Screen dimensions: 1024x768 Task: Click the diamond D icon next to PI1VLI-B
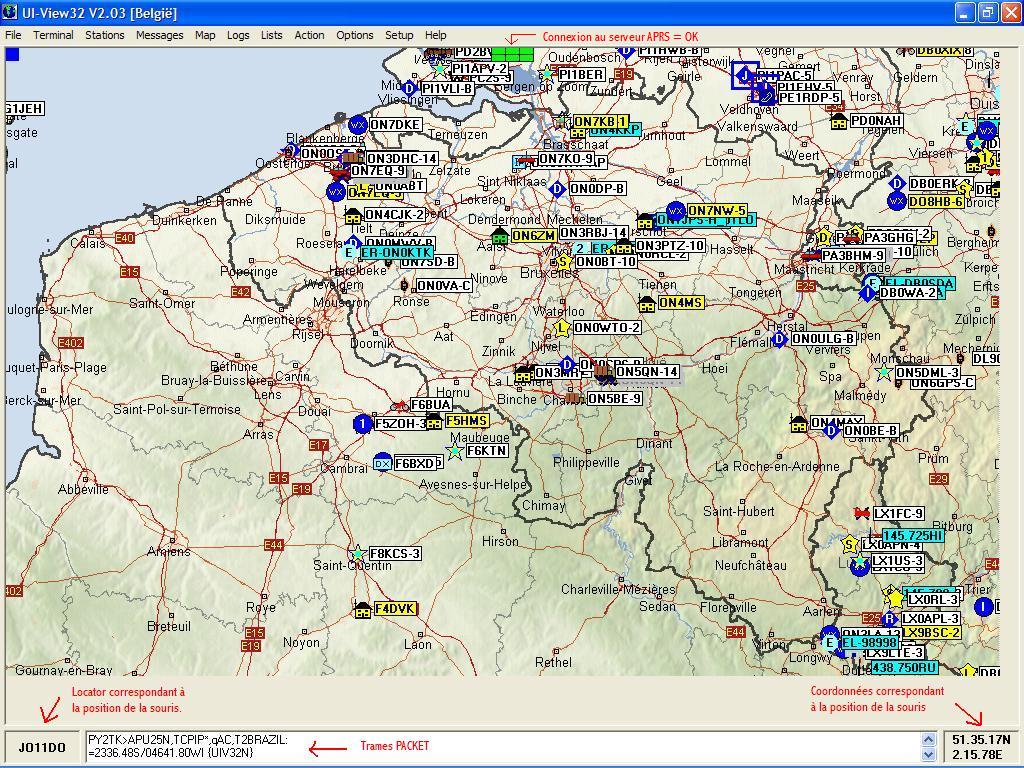point(409,88)
